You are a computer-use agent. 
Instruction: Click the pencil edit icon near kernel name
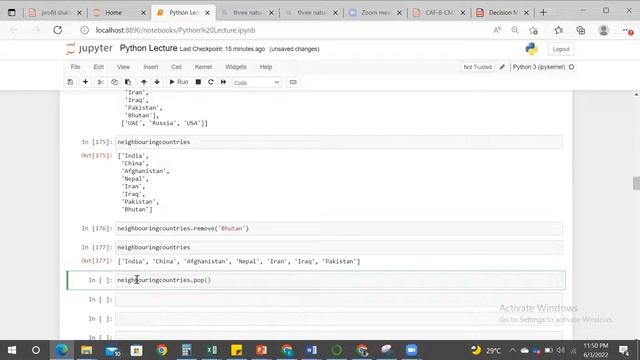click(502, 67)
